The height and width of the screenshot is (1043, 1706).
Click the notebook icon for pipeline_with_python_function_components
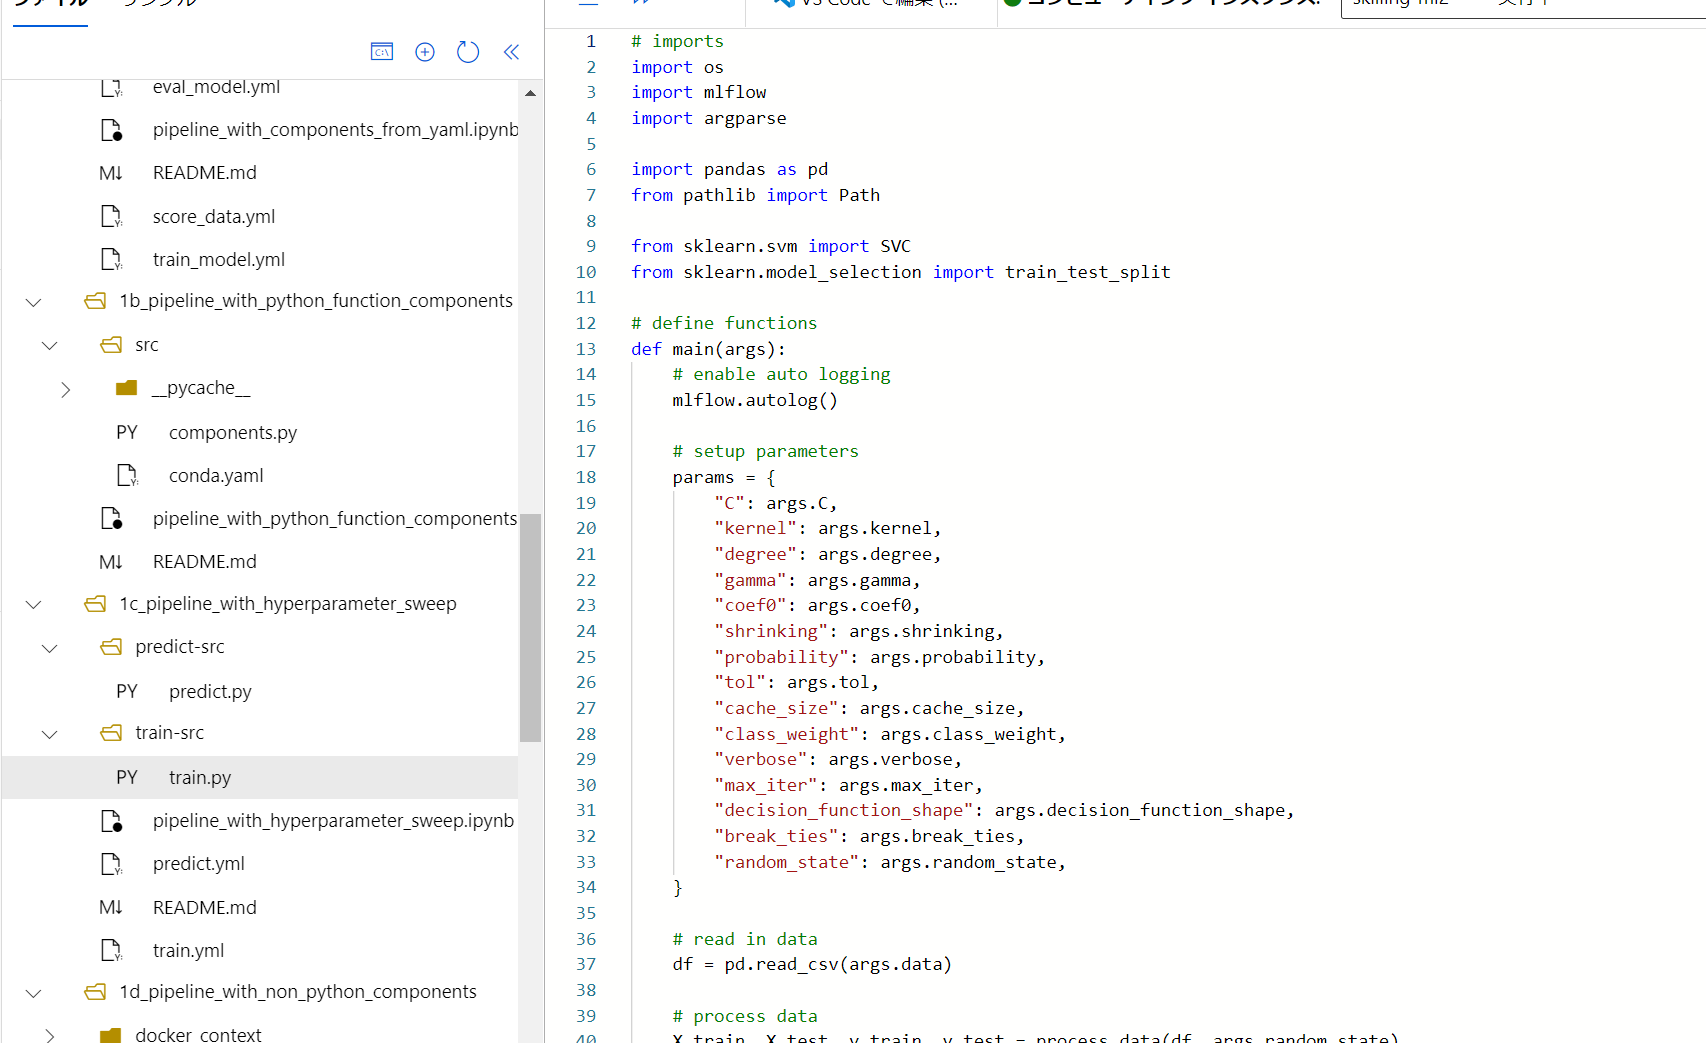(112, 519)
